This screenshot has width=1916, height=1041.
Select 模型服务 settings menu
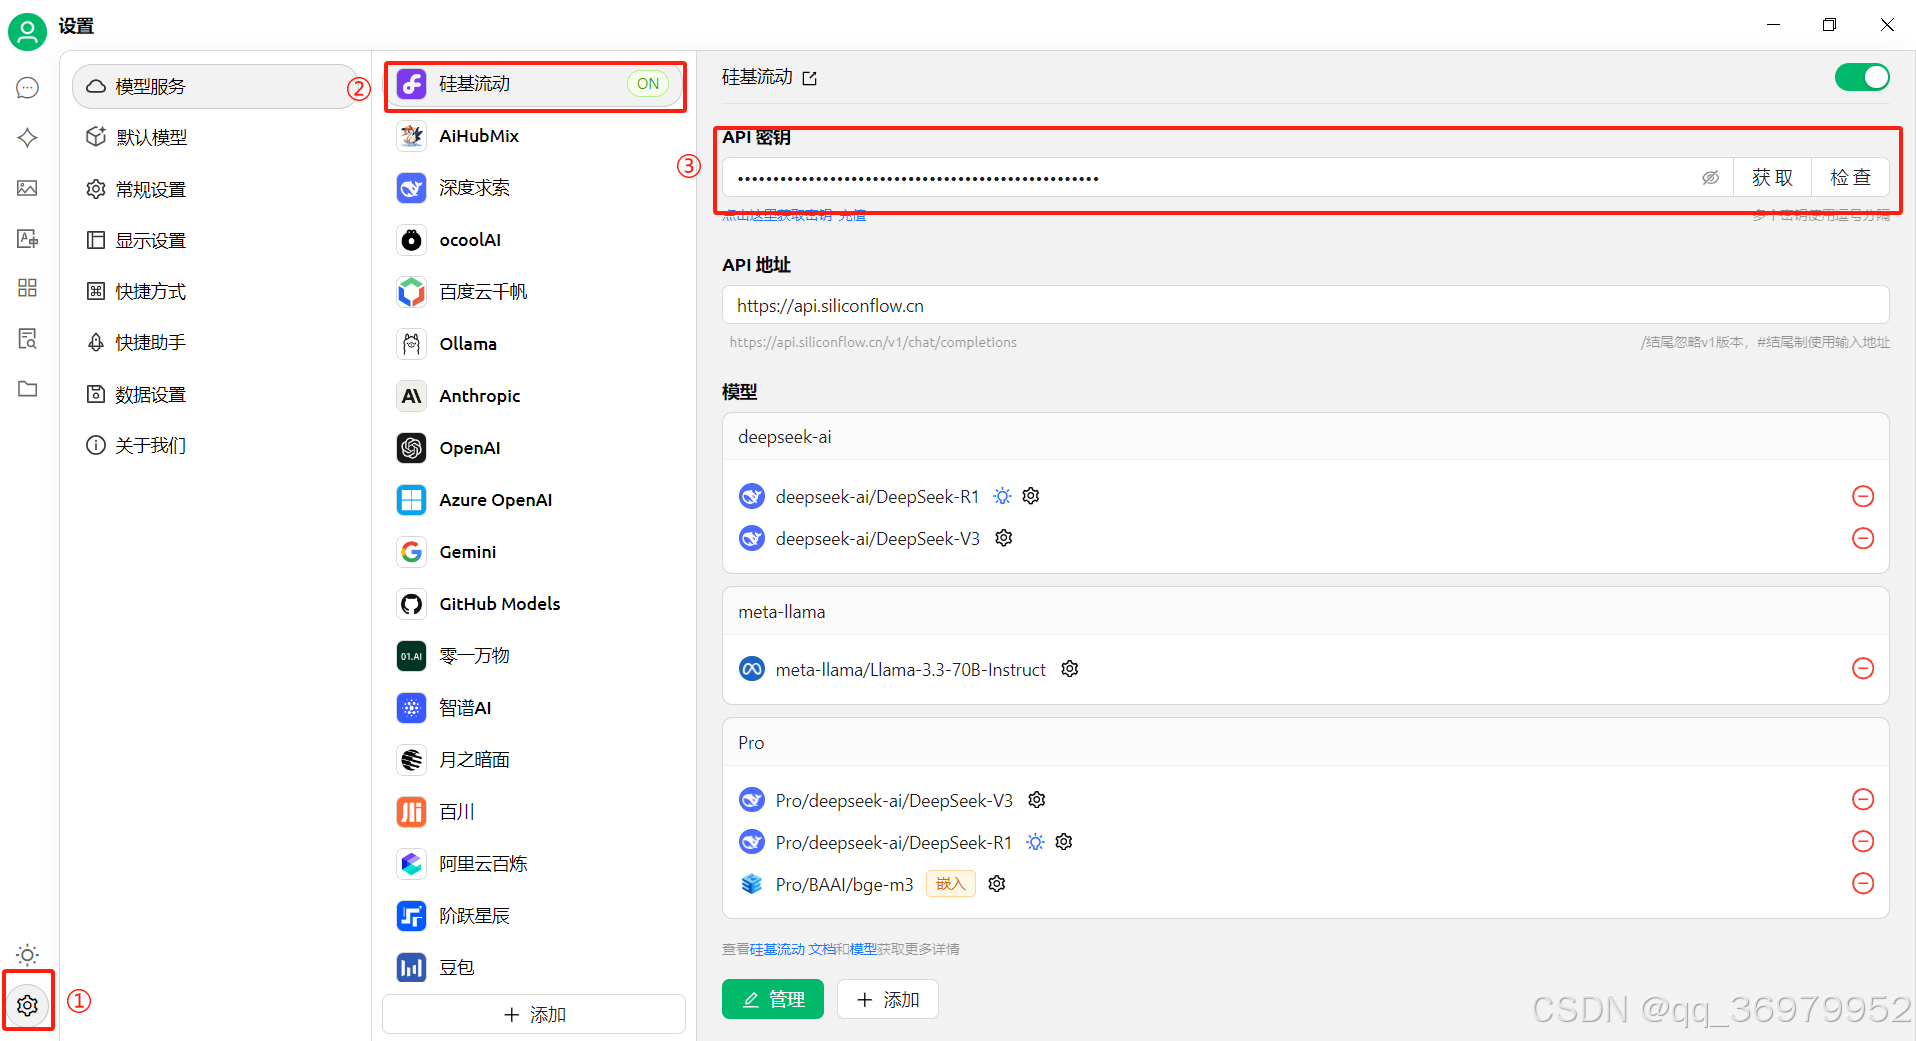pos(216,87)
